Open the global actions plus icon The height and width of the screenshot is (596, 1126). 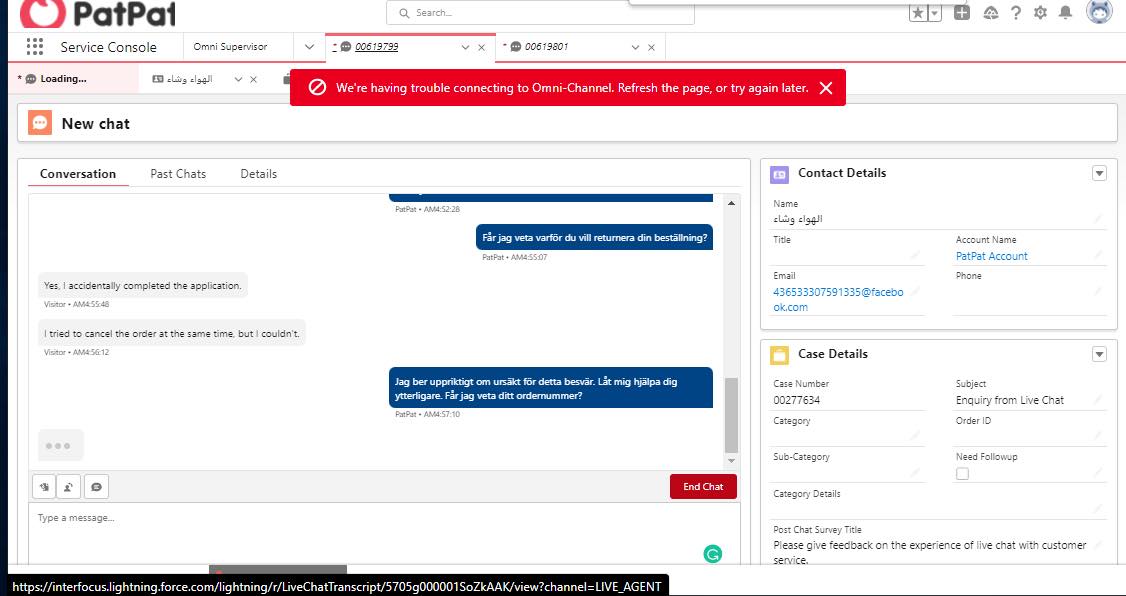pyautogui.click(x=961, y=13)
